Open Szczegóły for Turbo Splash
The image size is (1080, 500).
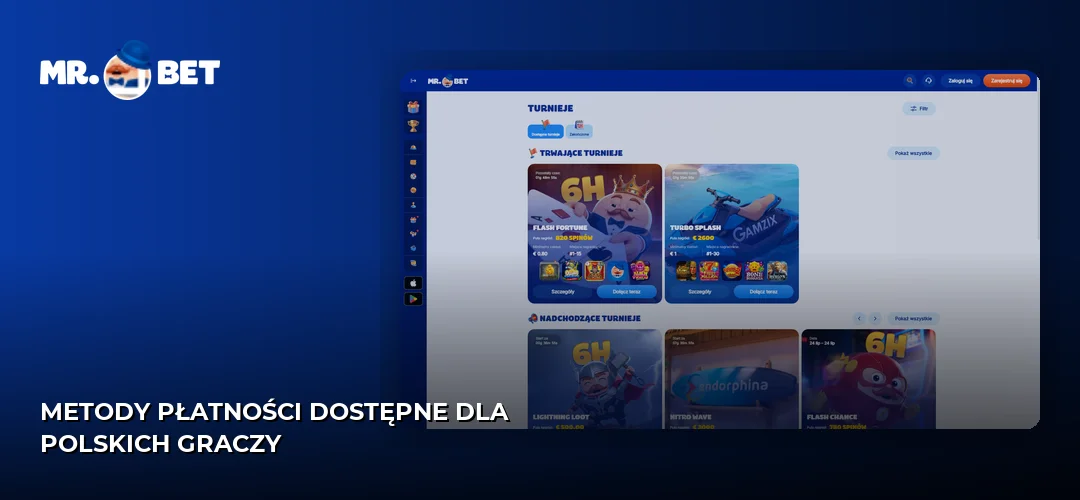point(699,291)
